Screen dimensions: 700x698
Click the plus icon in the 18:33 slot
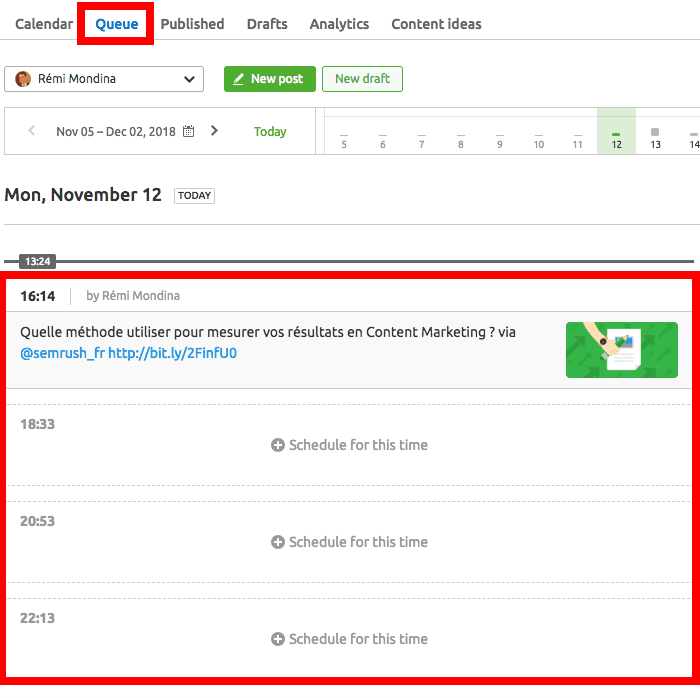click(278, 445)
